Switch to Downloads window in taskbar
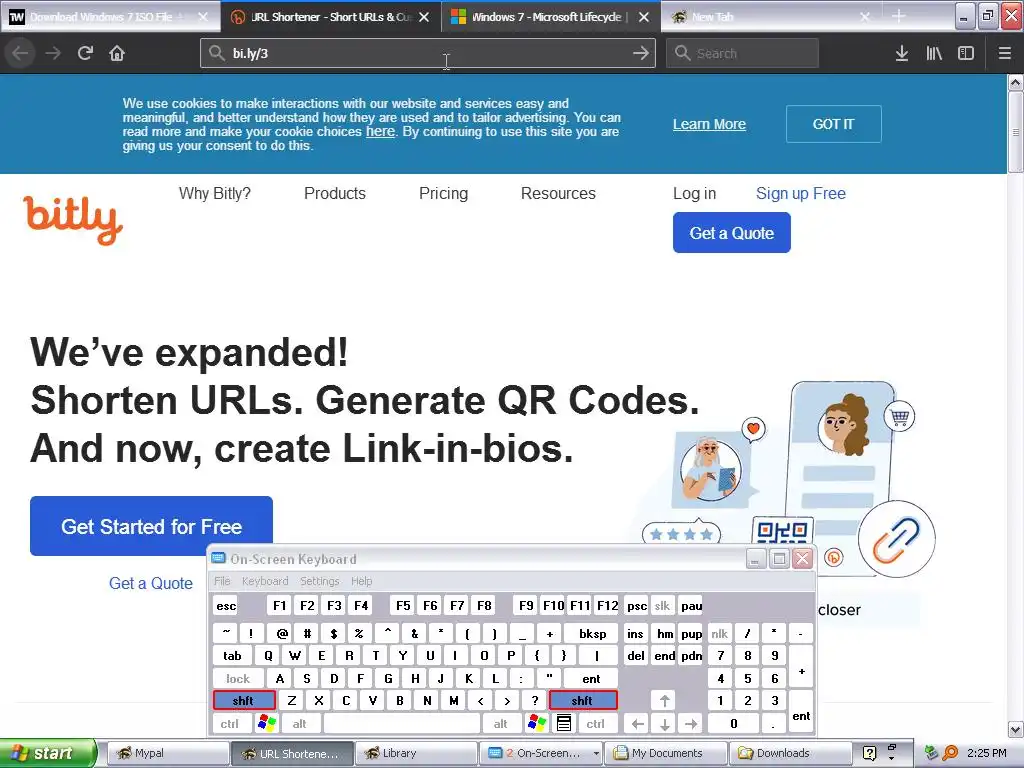Viewport: 1024px width, 768px height. (790, 753)
